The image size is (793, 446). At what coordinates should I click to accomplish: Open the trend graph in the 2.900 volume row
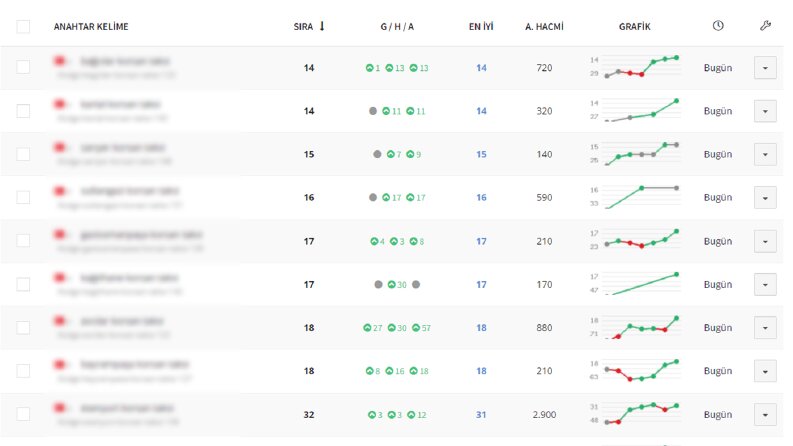click(635, 414)
